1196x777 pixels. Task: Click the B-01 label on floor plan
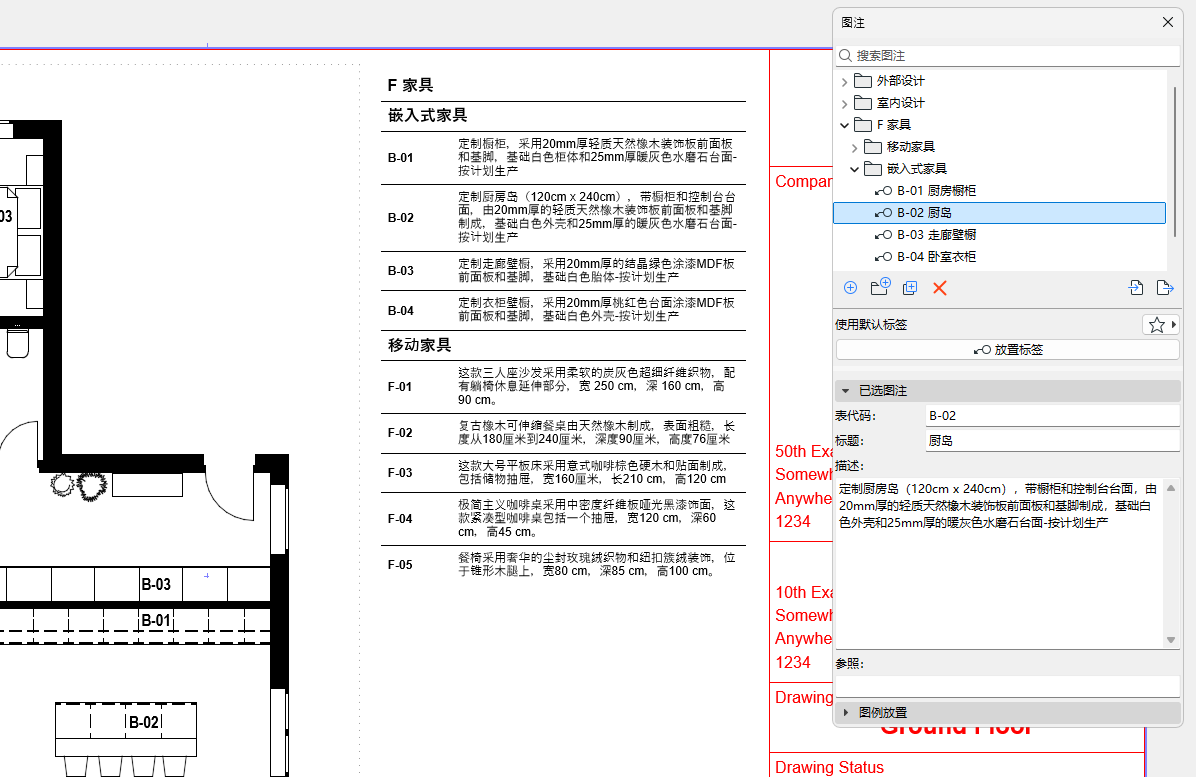click(x=156, y=621)
